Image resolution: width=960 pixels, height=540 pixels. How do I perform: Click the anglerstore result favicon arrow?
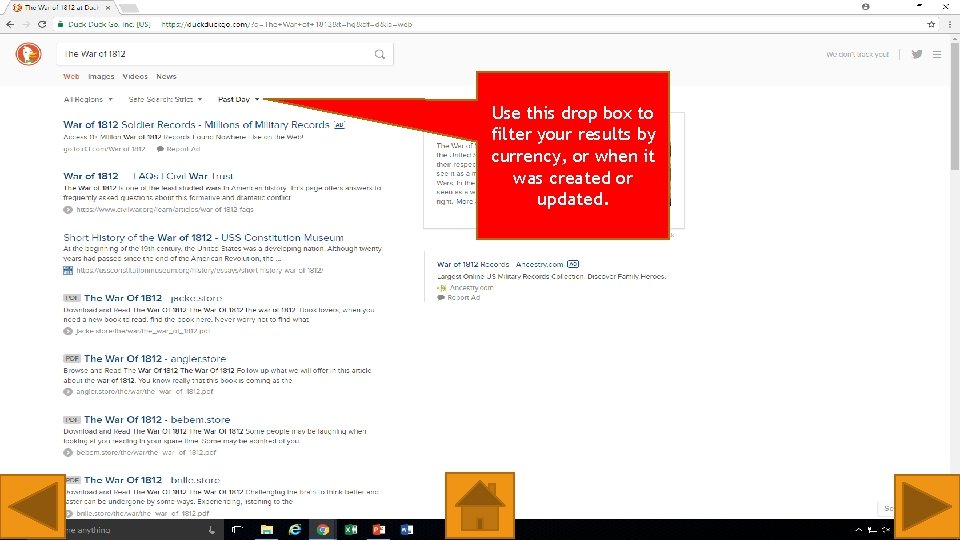(x=68, y=391)
